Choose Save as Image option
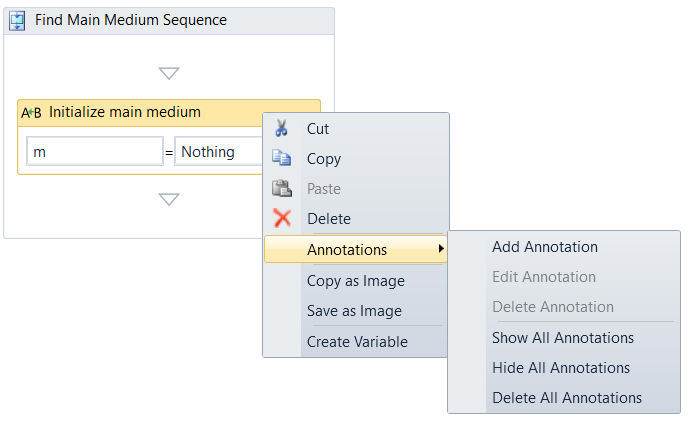This screenshot has width=694, height=425. click(x=354, y=311)
